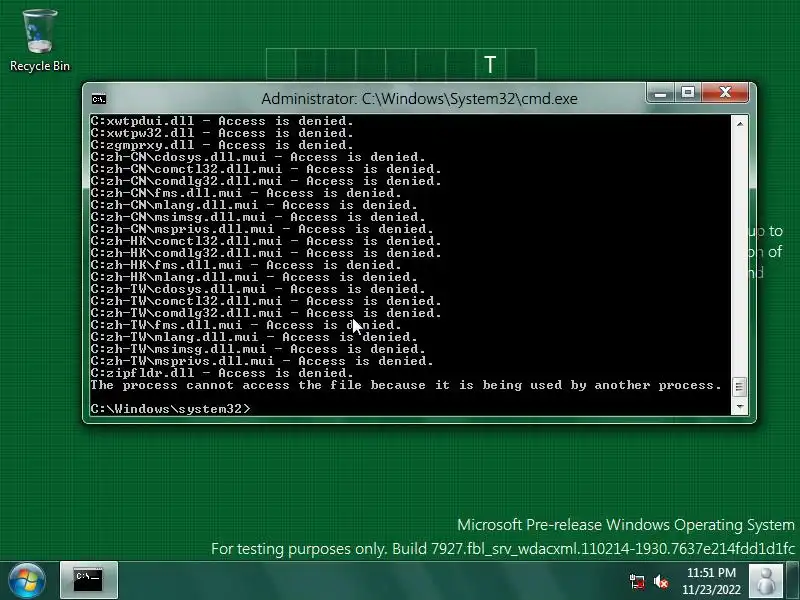Click the 'zh-CN\mlang.dll.mui' output line
Image resolution: width=800 pixels, height=600 pixels.
point(254,205)
